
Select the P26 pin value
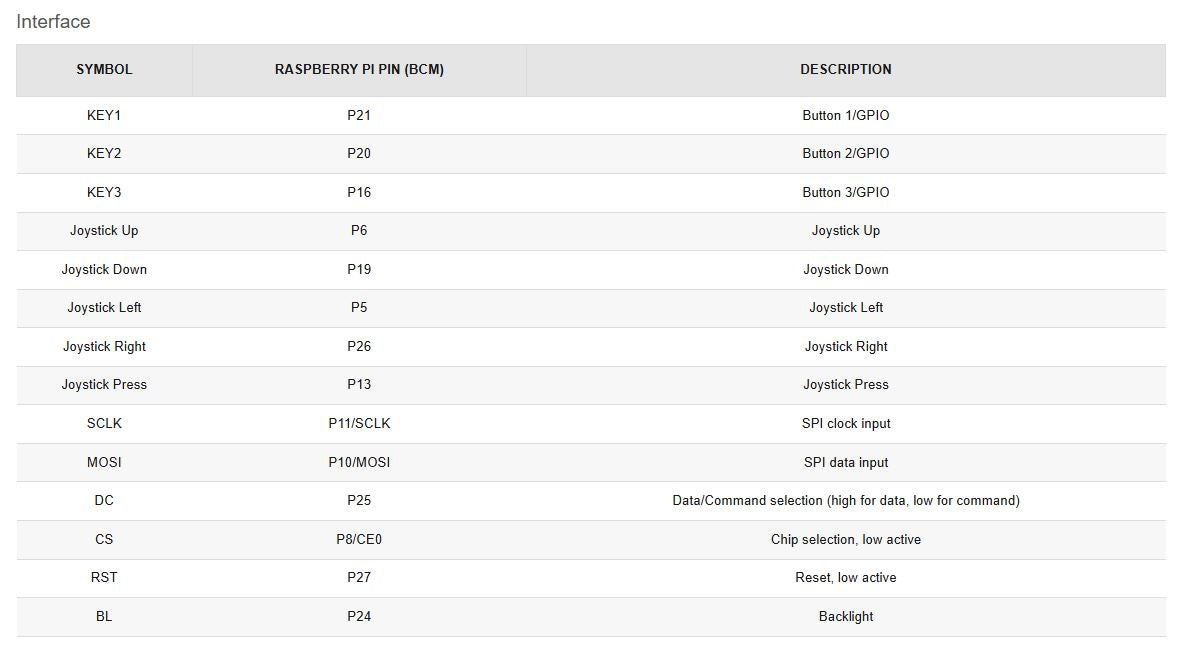coord(359,346)
